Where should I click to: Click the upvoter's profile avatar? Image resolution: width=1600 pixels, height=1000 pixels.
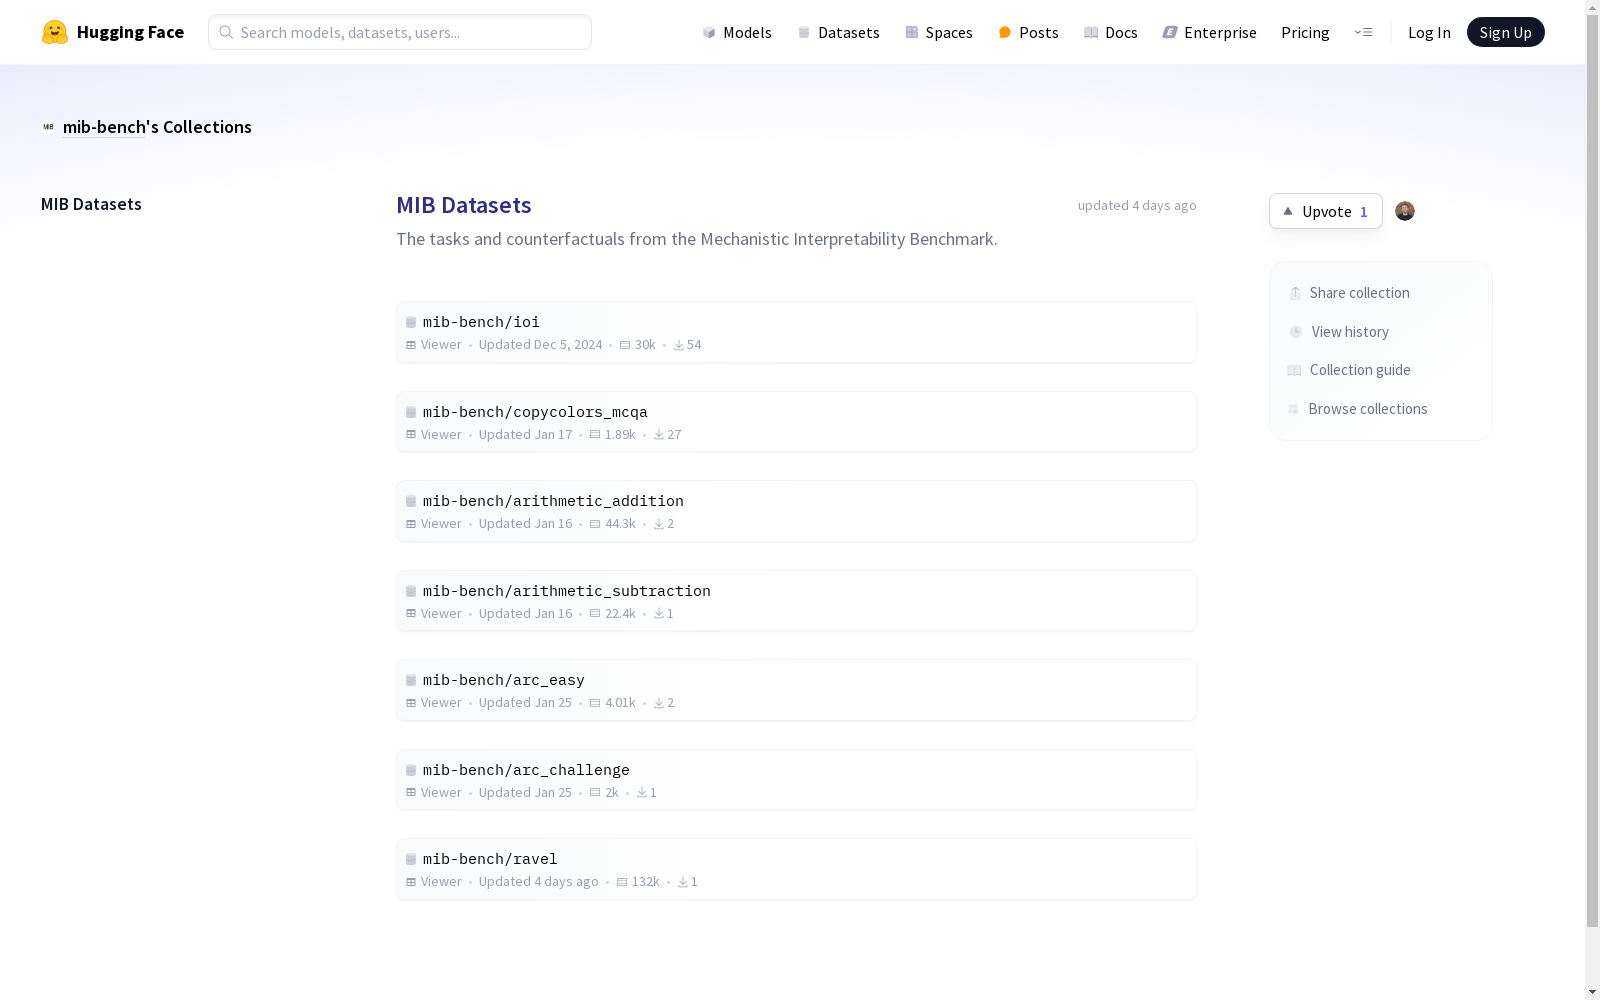coord(1405,211)
